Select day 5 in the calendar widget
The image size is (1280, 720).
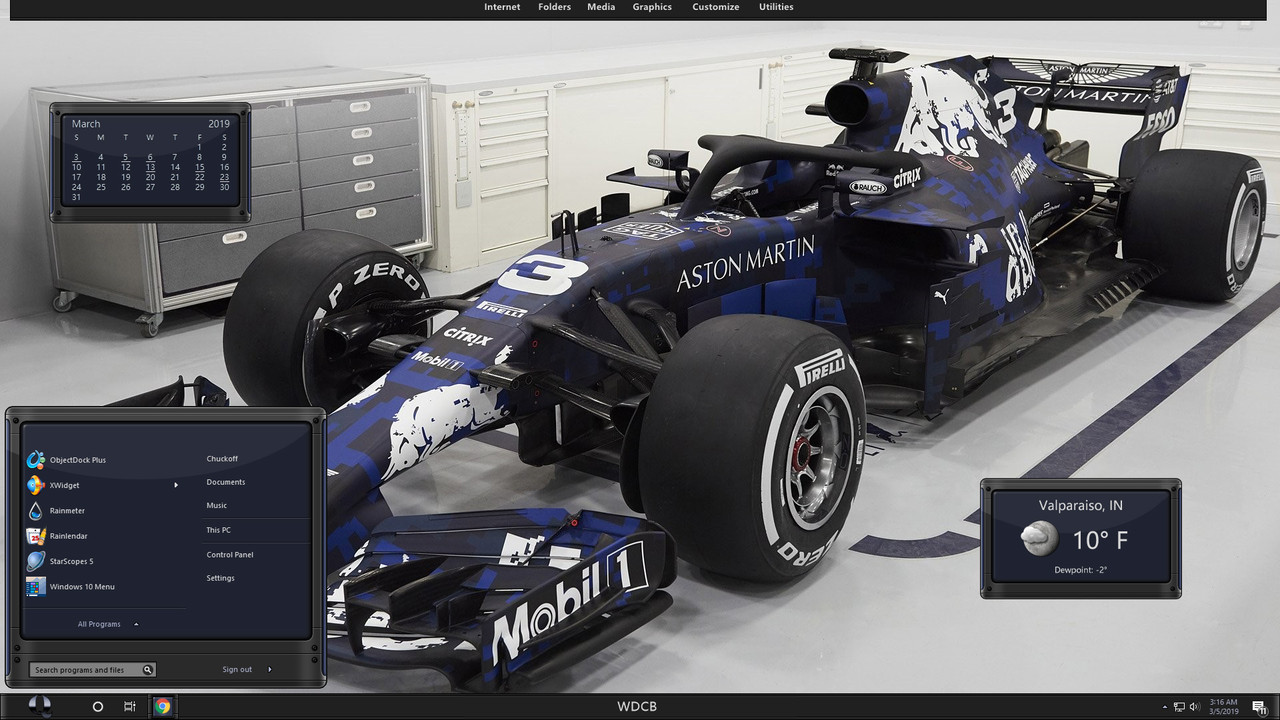click(125, 157)
